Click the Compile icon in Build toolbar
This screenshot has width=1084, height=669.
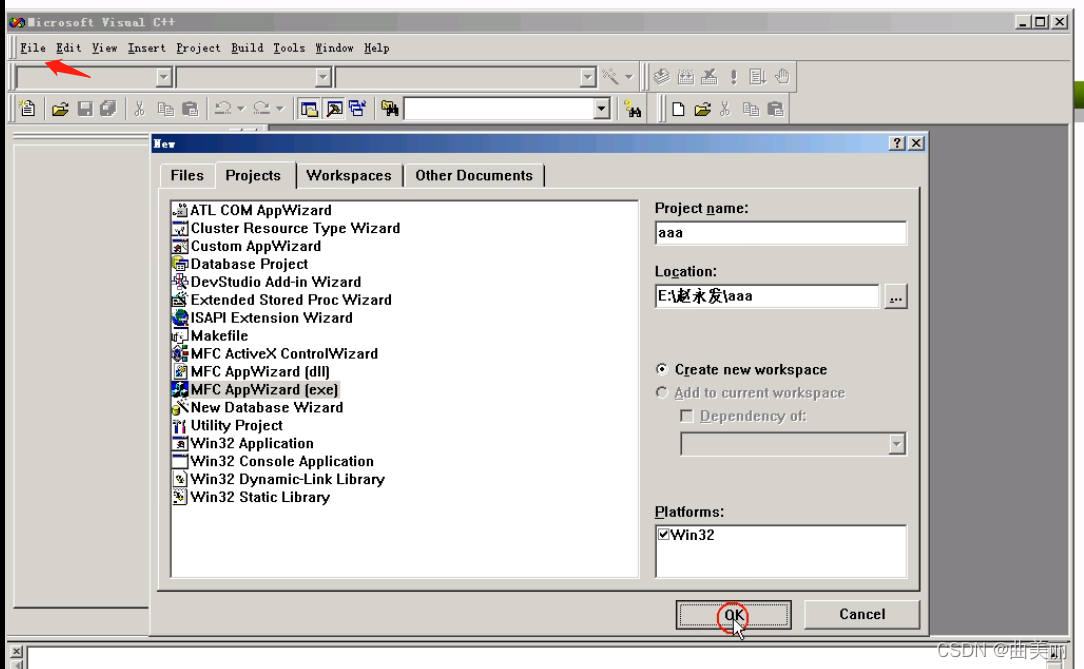pyautogui.click(x=662, y=77)
